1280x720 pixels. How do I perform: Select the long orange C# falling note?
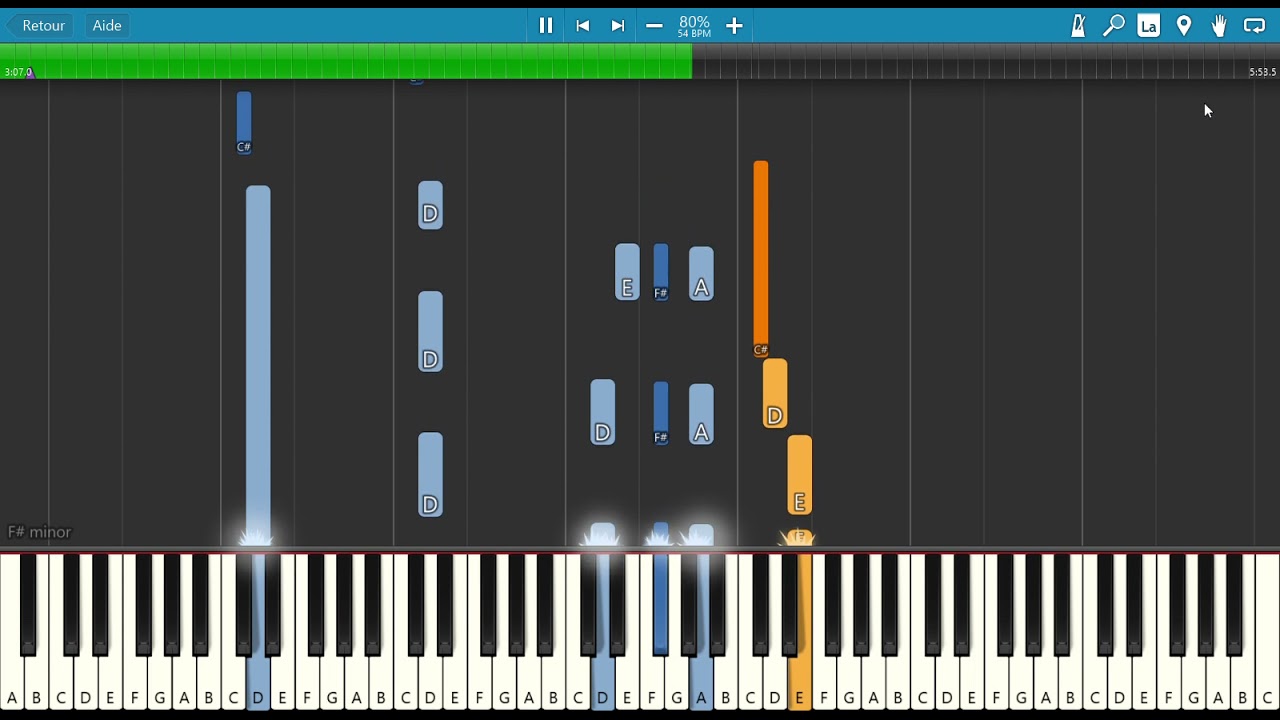coord(761,258)
